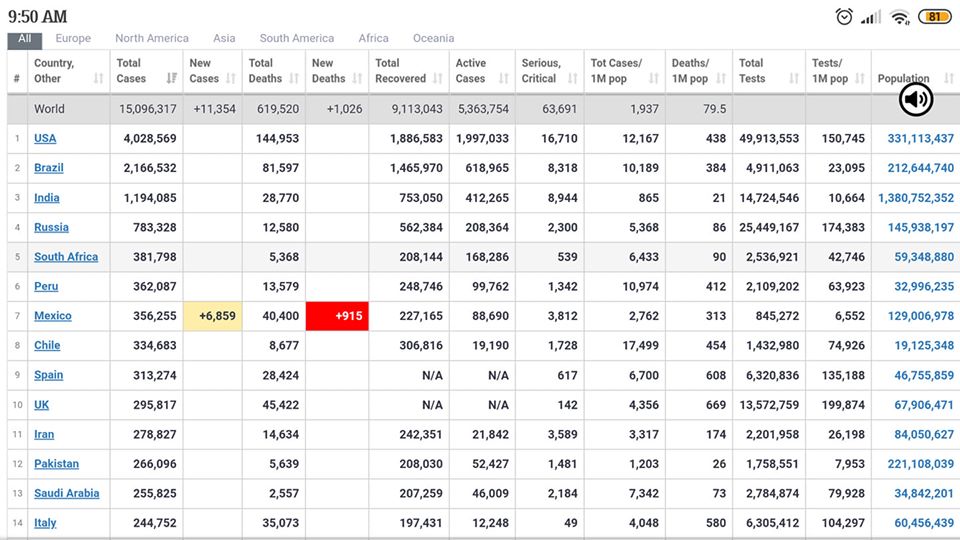Sort table by Total Deaths arrows
960x540 pixels.
[294, 78]
